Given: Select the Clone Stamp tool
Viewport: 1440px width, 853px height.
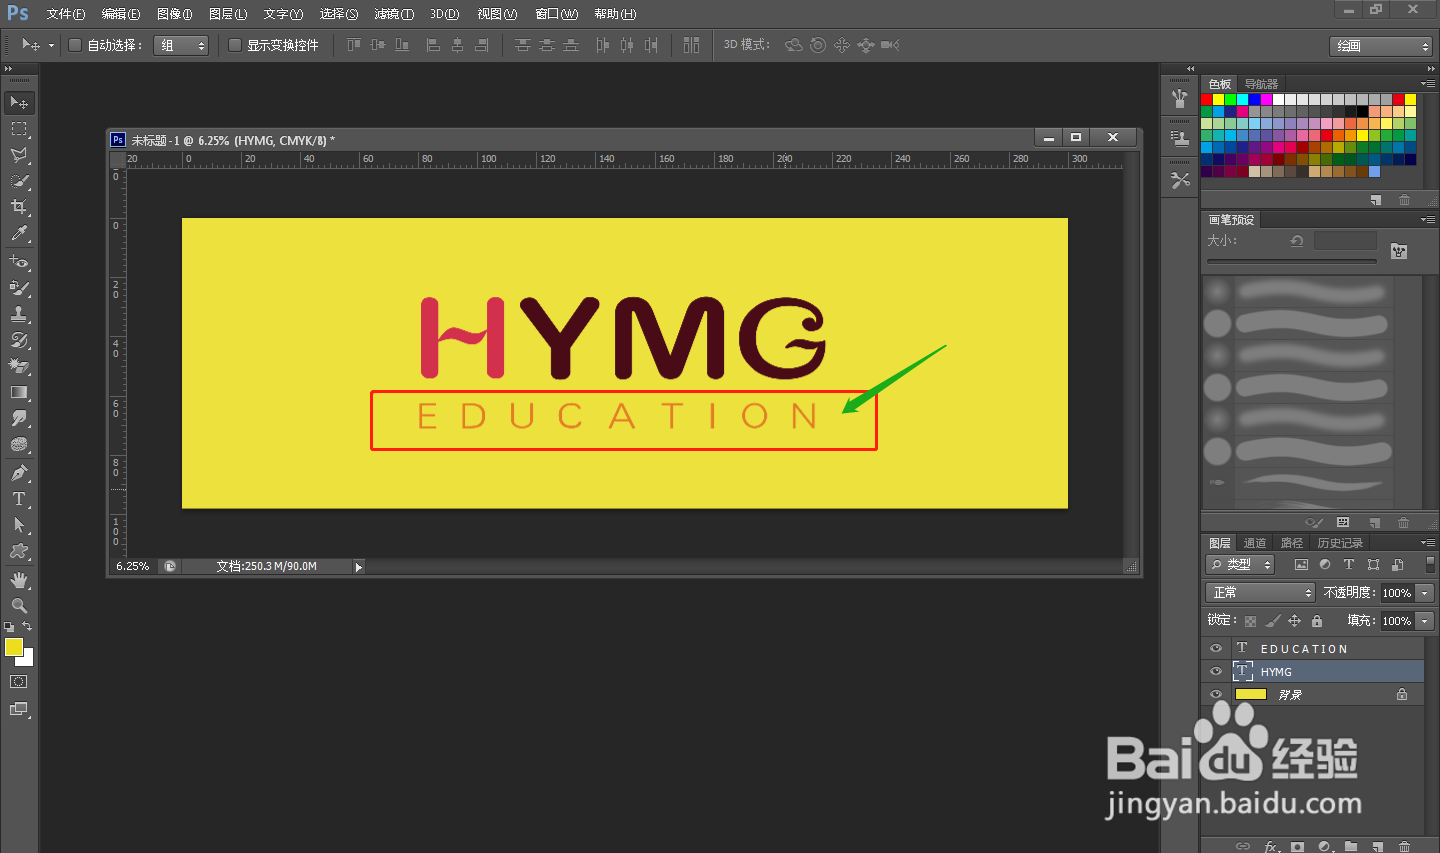Looking at the screenshot, I should [19, 314].
